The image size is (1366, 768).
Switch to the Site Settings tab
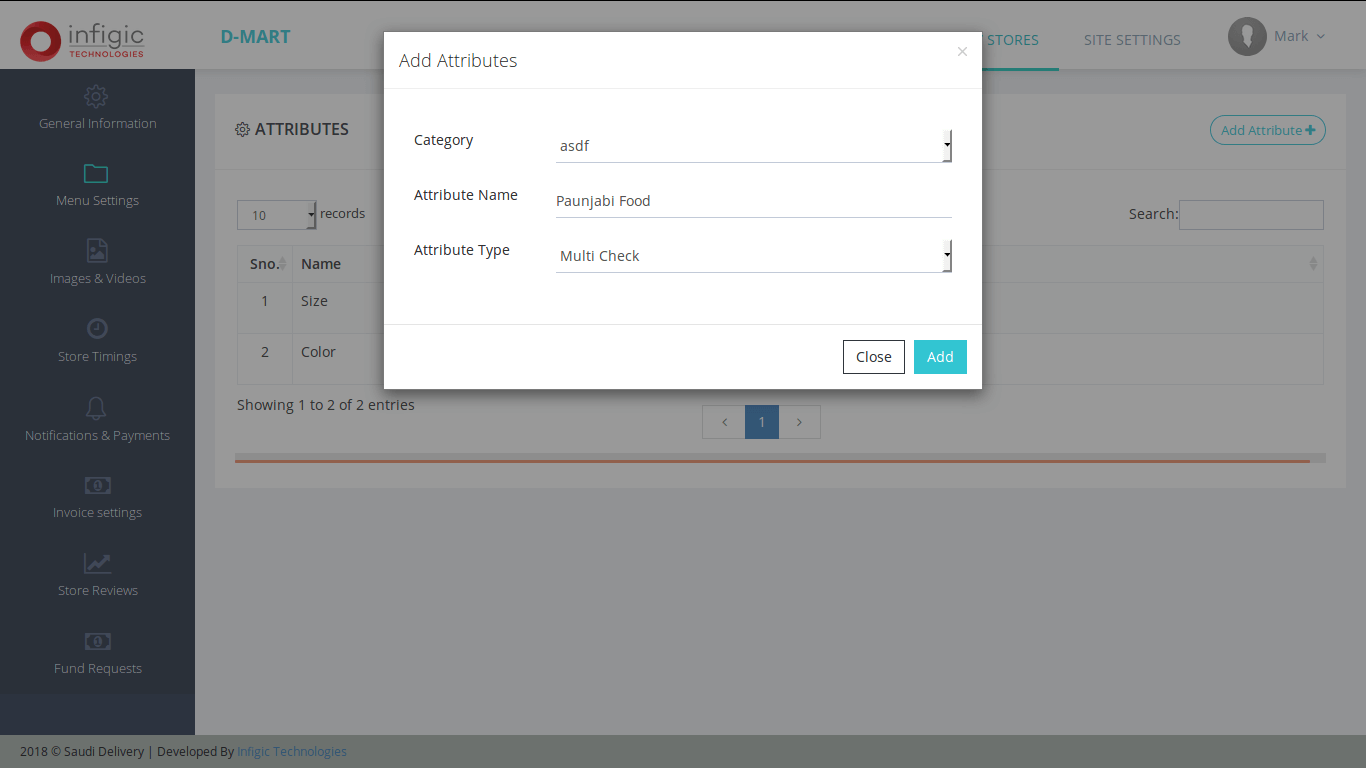pyautogui.click(x=1132, y=40)
